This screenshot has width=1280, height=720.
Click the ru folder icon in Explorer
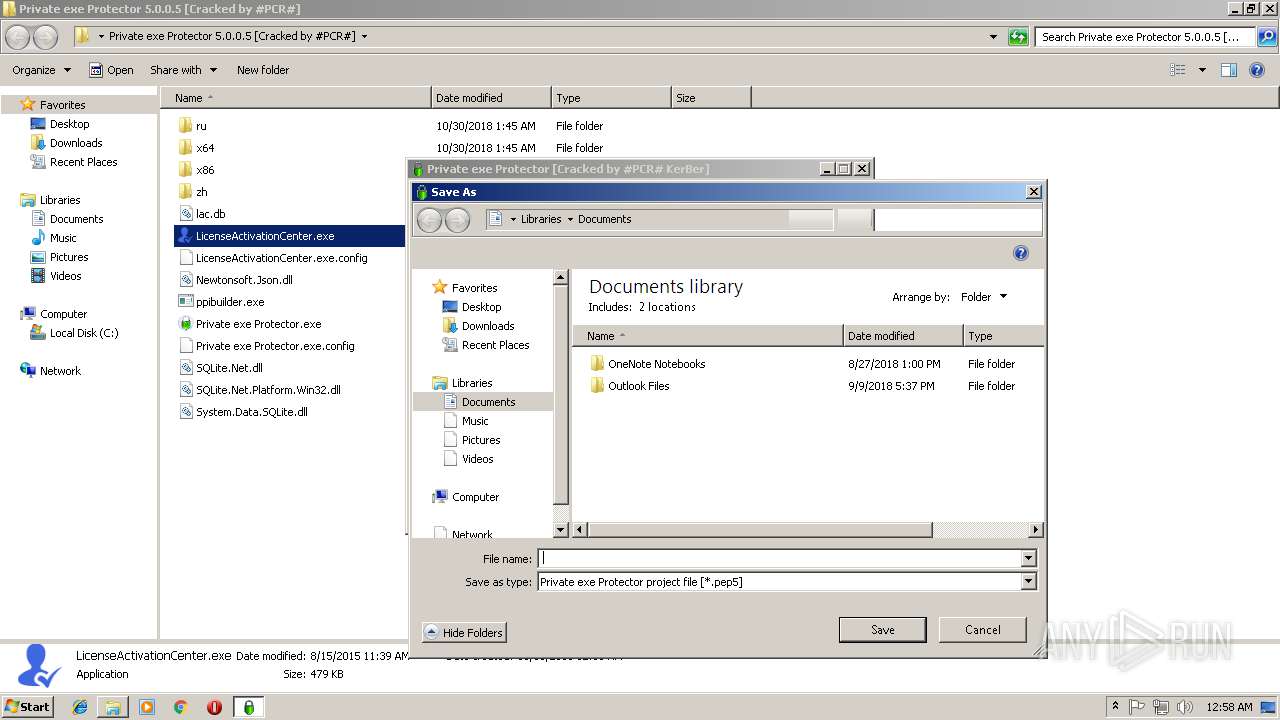coord(185,126)
